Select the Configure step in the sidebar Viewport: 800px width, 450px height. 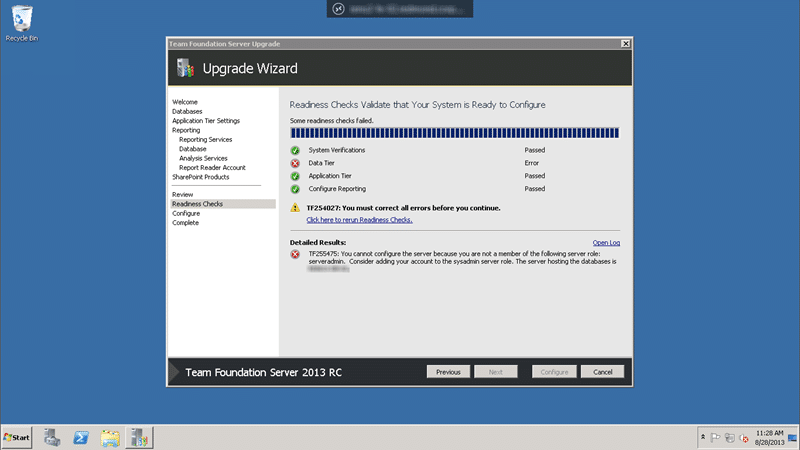[x=186, y=213]
